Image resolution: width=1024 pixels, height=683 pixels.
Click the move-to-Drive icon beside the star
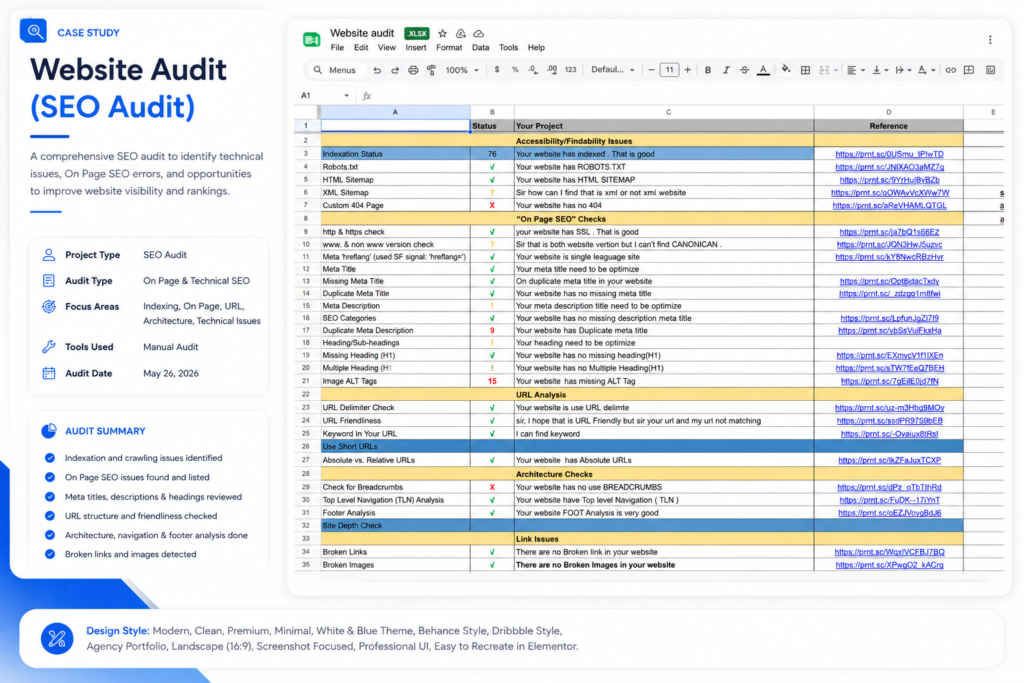click(x=460, y=33)
